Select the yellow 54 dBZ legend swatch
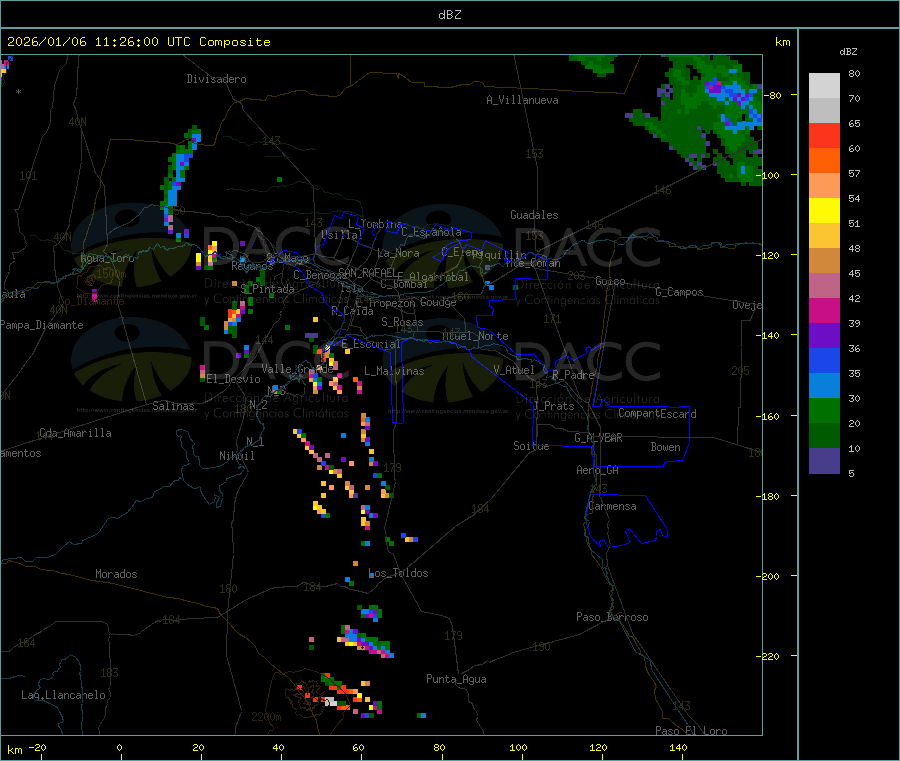The image size is (900, 761). (824, 211)
